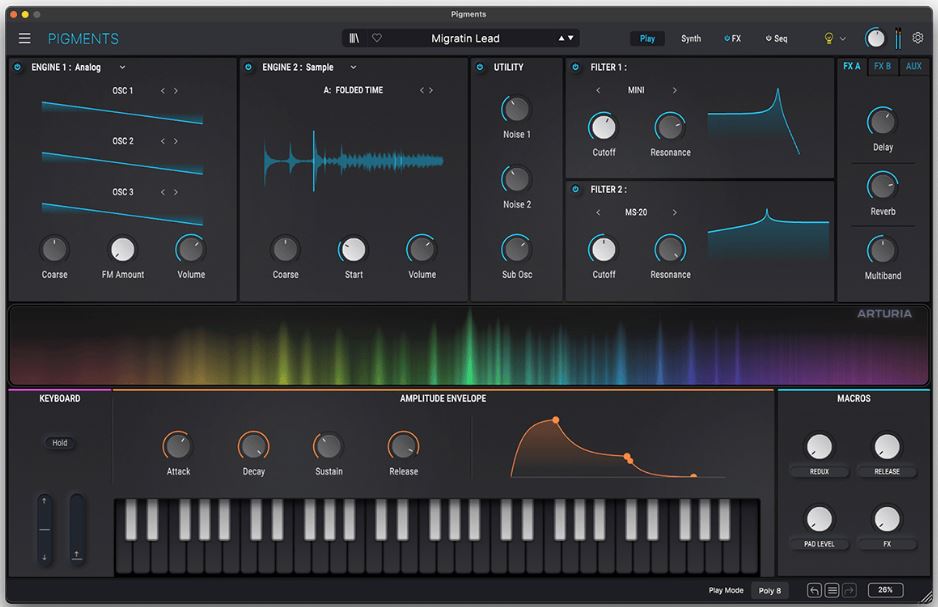Click the Reverb FX knob
The image size is (938, 607).
tap(882, 186)
